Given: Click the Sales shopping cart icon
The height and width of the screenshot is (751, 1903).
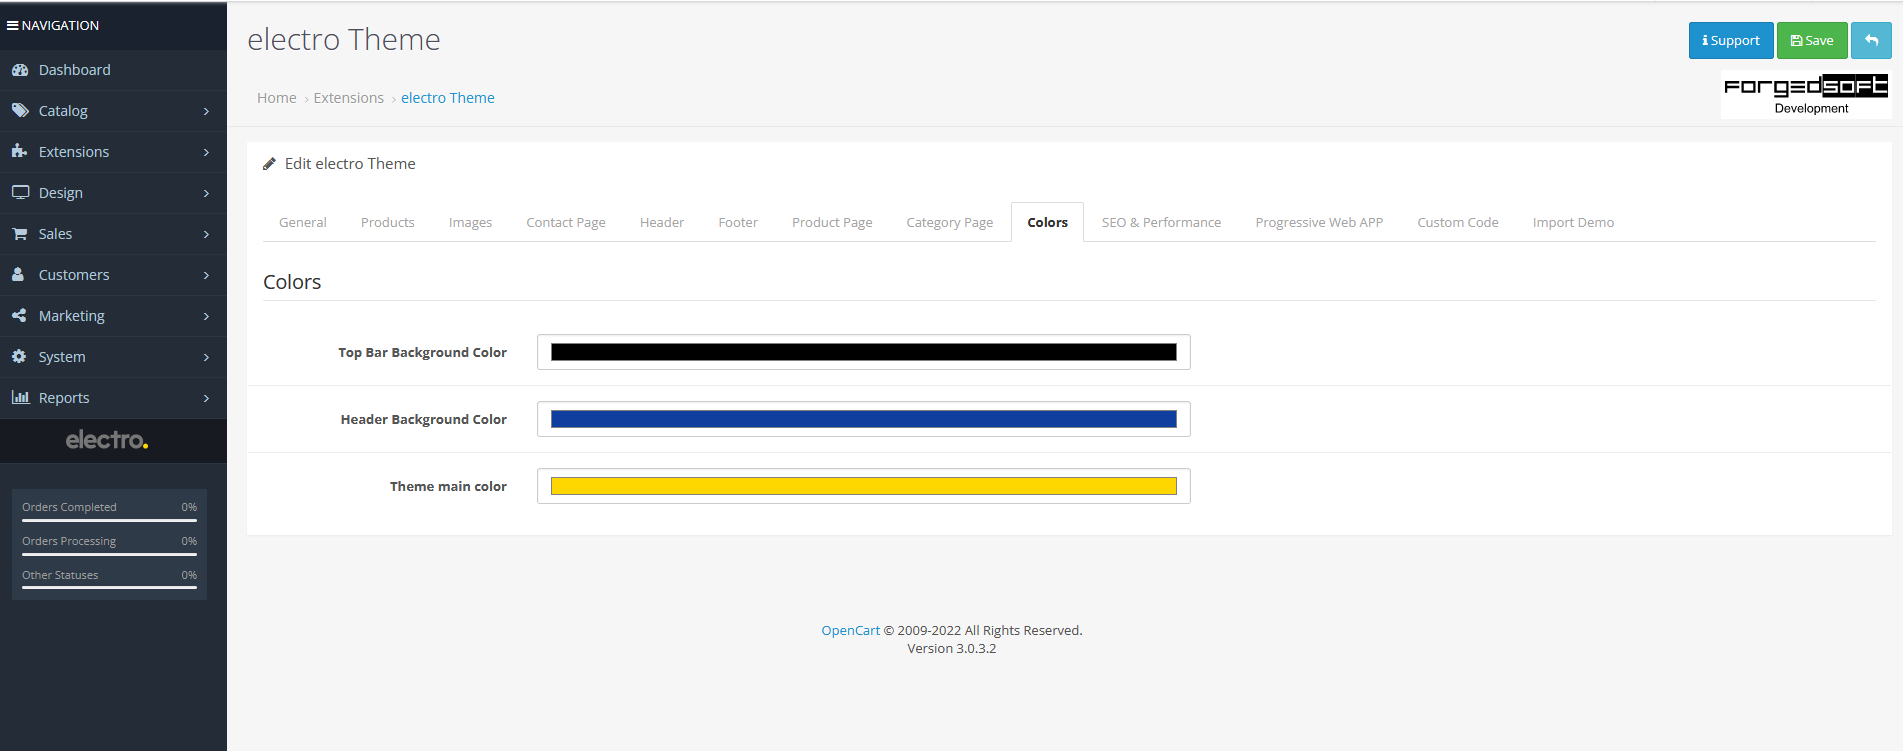Looking at the screenshot, I should click(x=20, y=233).
